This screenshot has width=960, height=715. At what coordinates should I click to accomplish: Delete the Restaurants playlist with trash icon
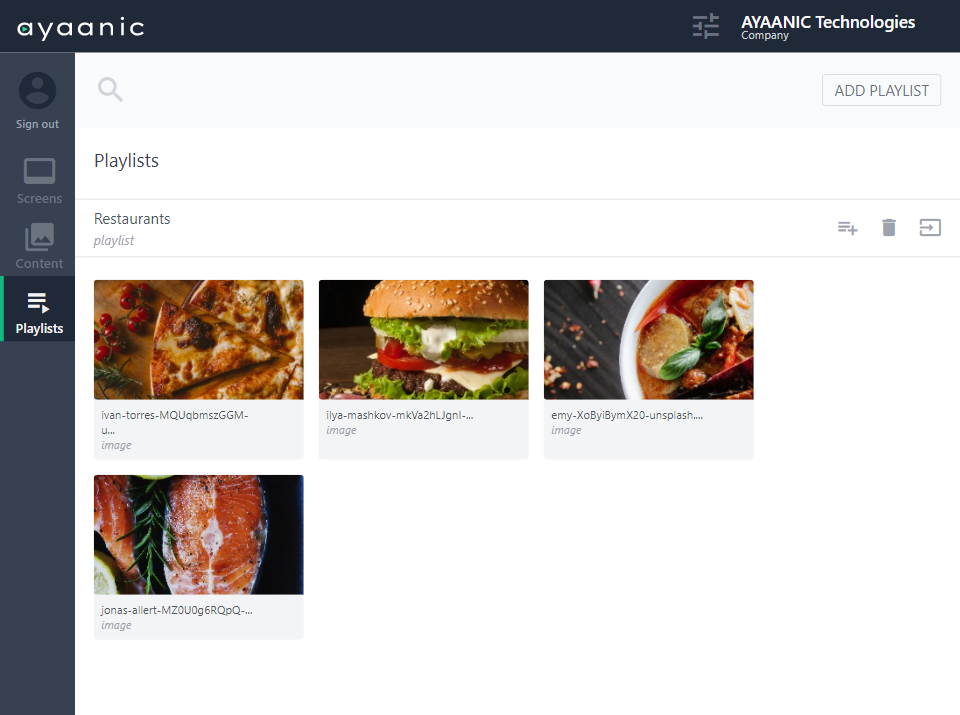[x=889, y=228]
